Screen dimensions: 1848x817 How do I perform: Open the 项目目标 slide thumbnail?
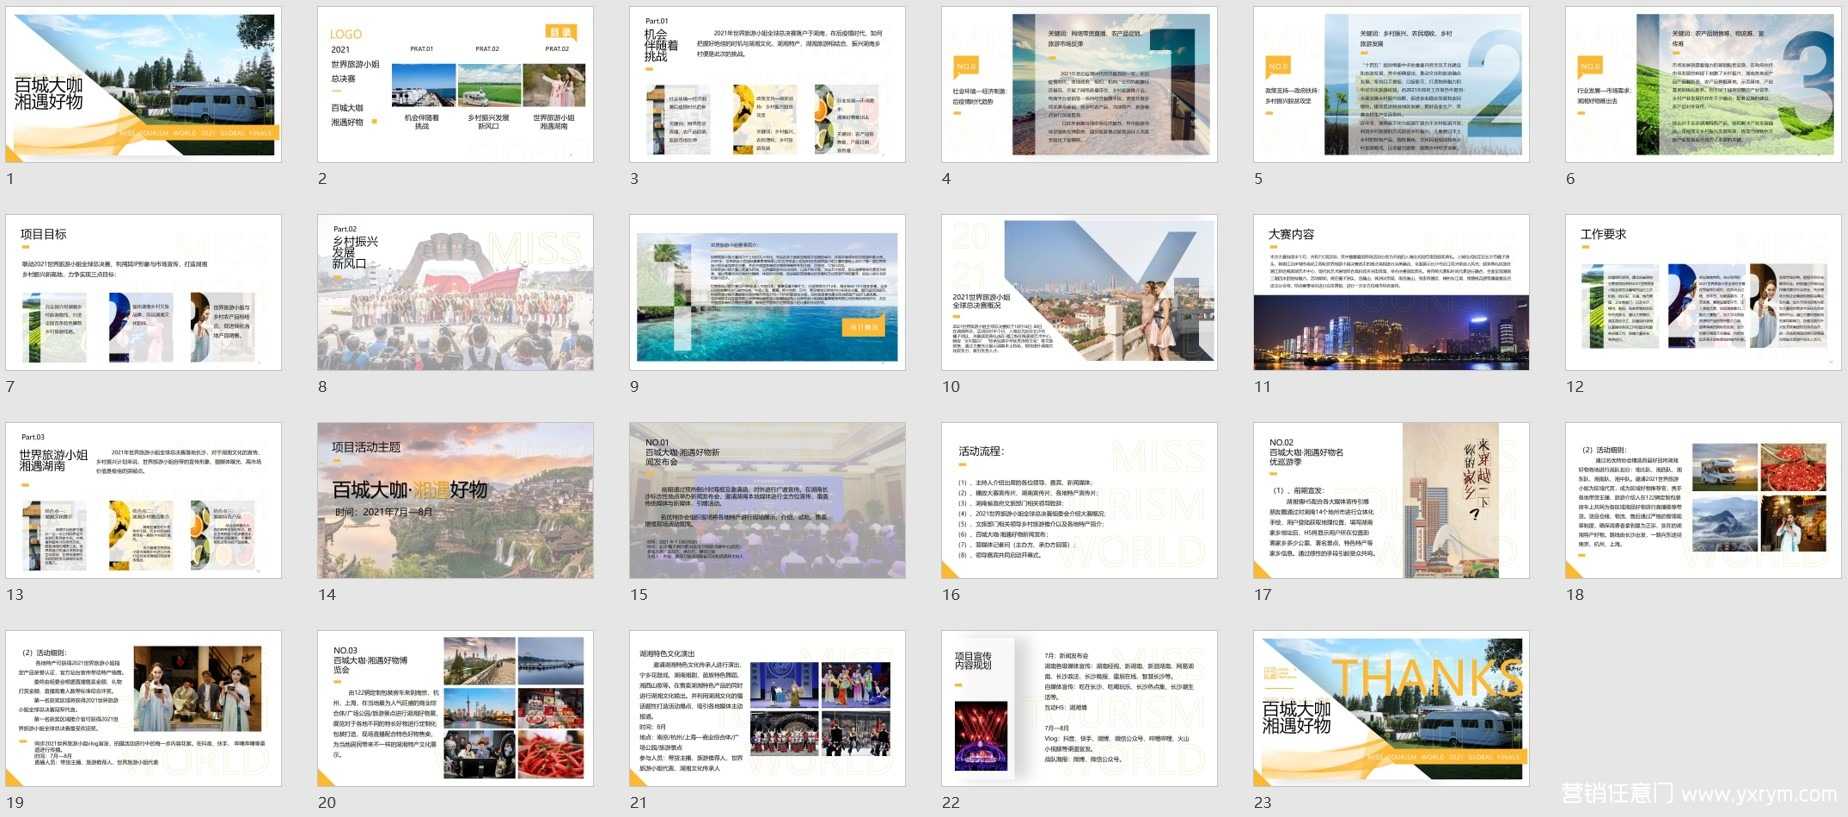click(143, 292)
